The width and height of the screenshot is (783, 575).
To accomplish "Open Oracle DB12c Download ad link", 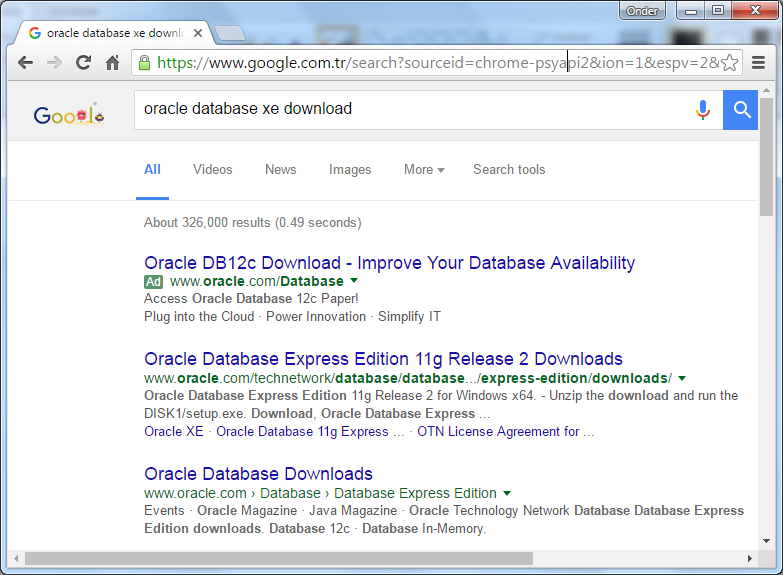I will pos(390,263).
